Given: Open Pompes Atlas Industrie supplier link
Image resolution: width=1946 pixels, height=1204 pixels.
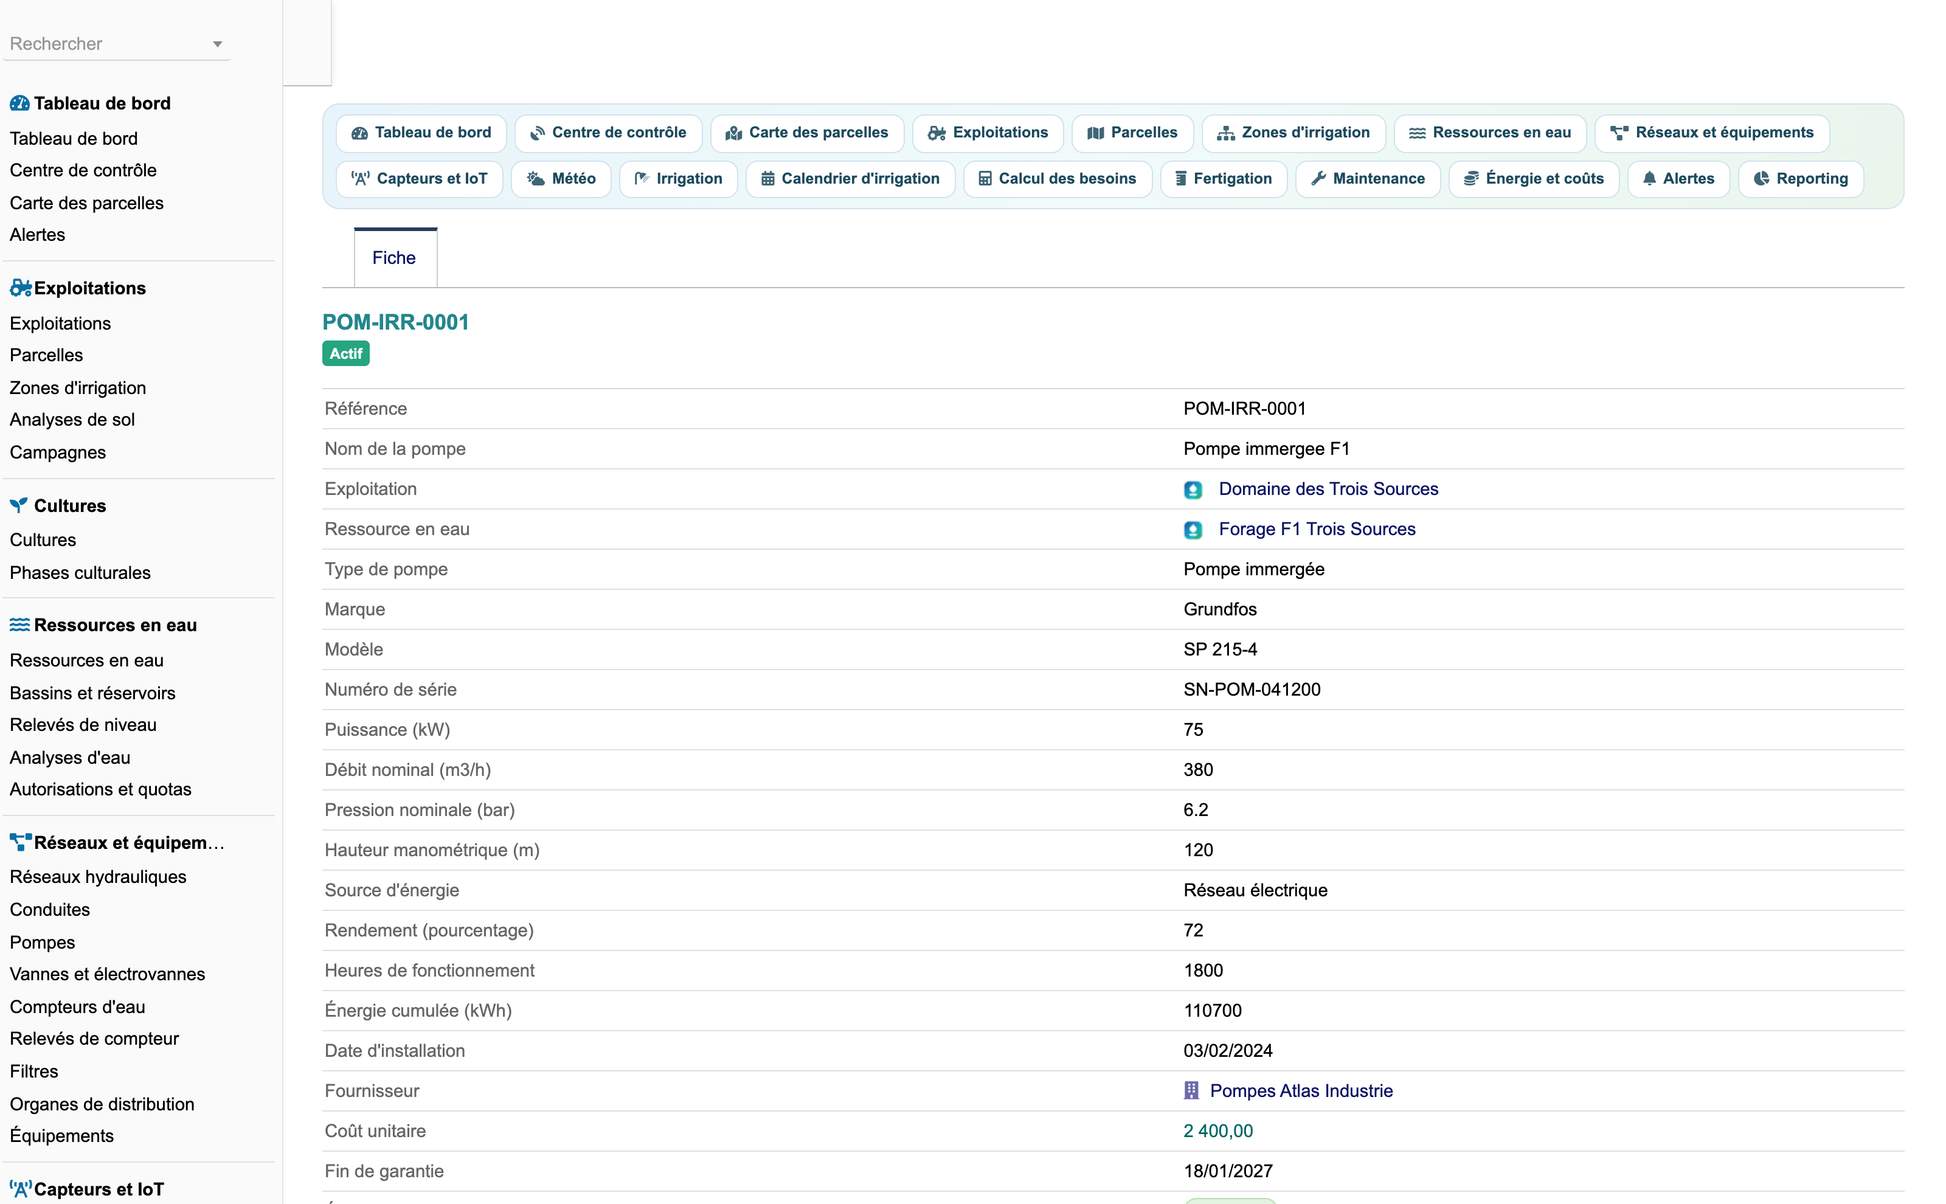Looking at the screenshot, I should [1301, 1091].
